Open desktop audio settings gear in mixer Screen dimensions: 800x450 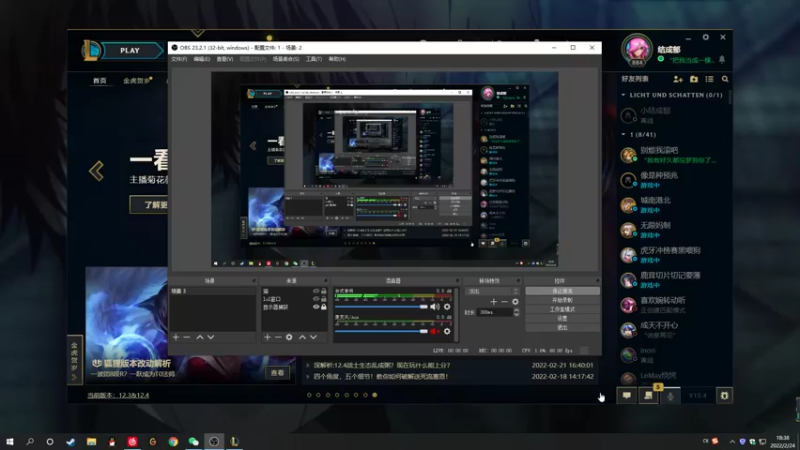pyautogui.click(x=447, y=307)
